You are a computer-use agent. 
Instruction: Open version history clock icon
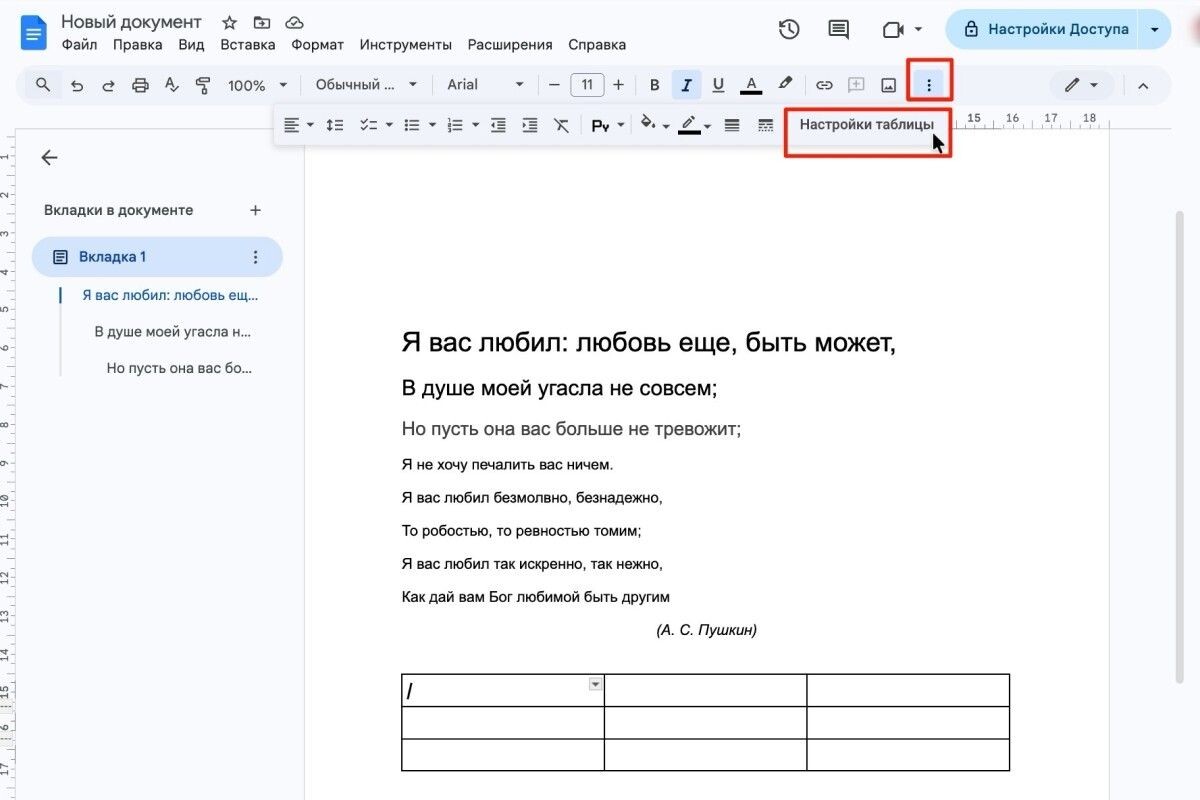point(789,30)
